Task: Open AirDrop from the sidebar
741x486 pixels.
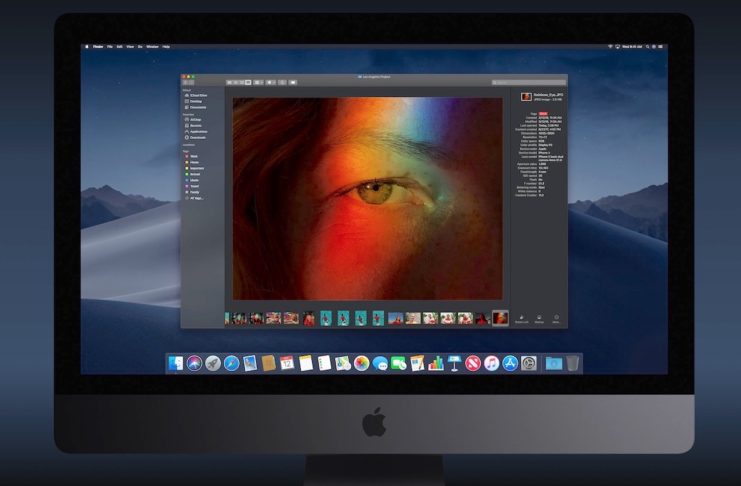Action: (193, 120)
